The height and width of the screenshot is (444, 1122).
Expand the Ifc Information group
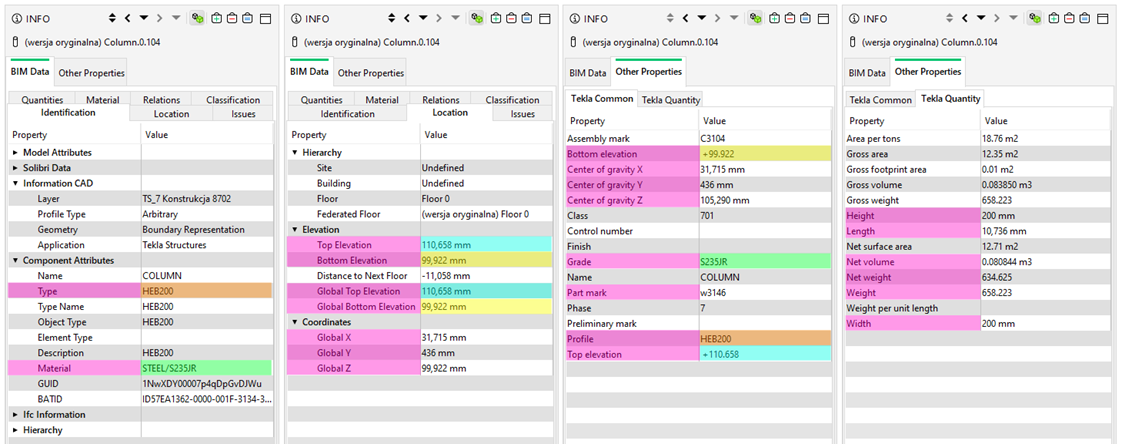[x=16, y=415]
